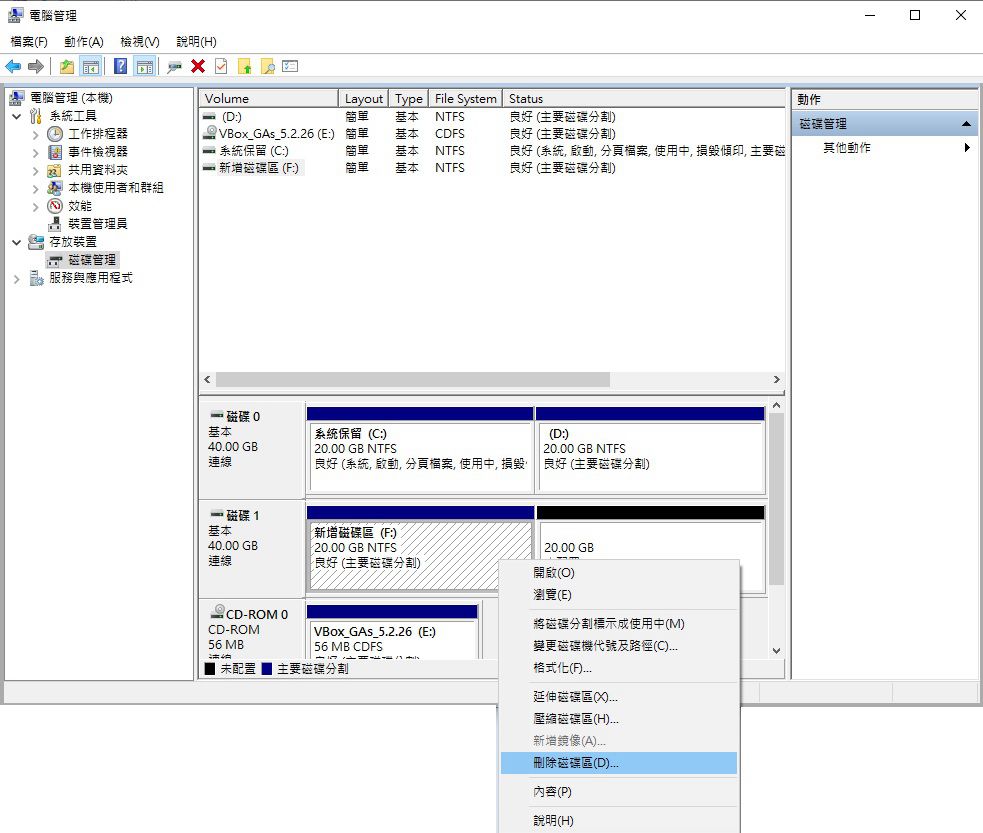The height and width of the screenshot is (833, 983).
Task: Sort by the File System column header
Action: [466, 98]
